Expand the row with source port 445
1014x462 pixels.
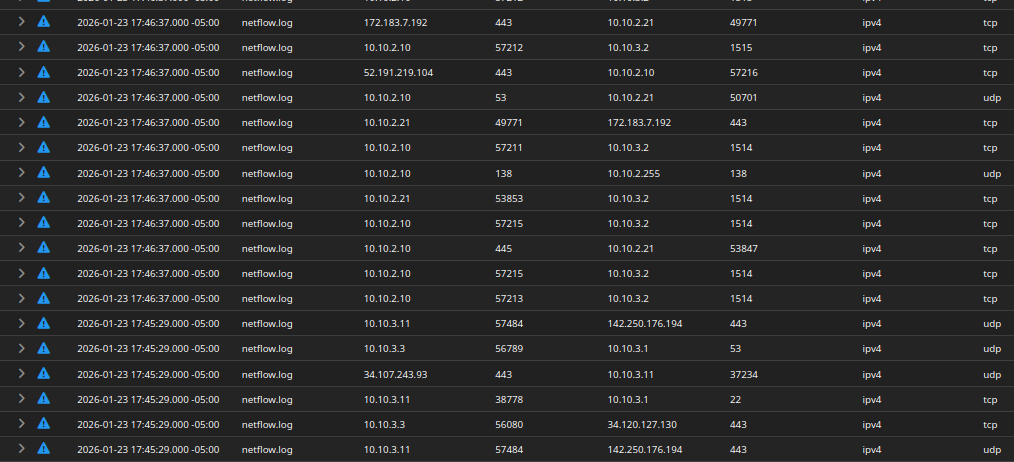[x=21, y=248]
